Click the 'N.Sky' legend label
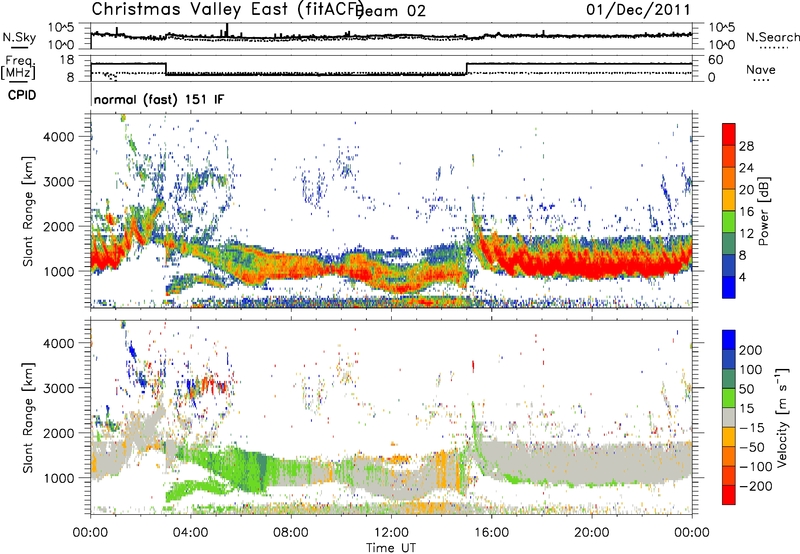Screen dimensions: 800x554 tap(19, 37)
